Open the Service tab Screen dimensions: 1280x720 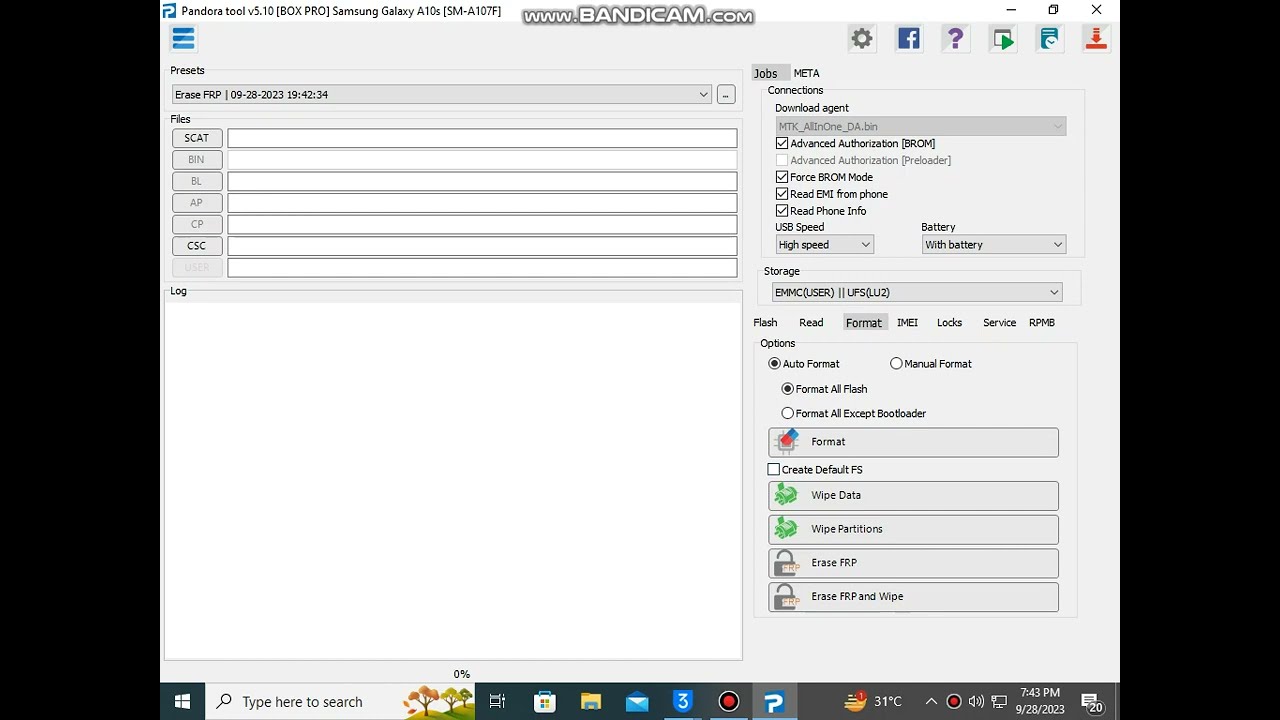click(1000, 323)
